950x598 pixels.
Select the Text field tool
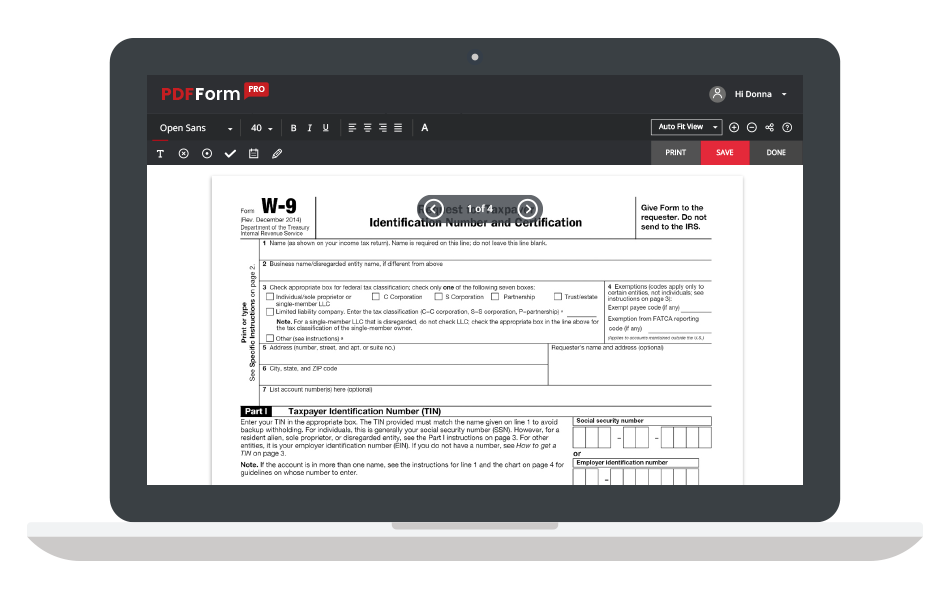point(160,154)
